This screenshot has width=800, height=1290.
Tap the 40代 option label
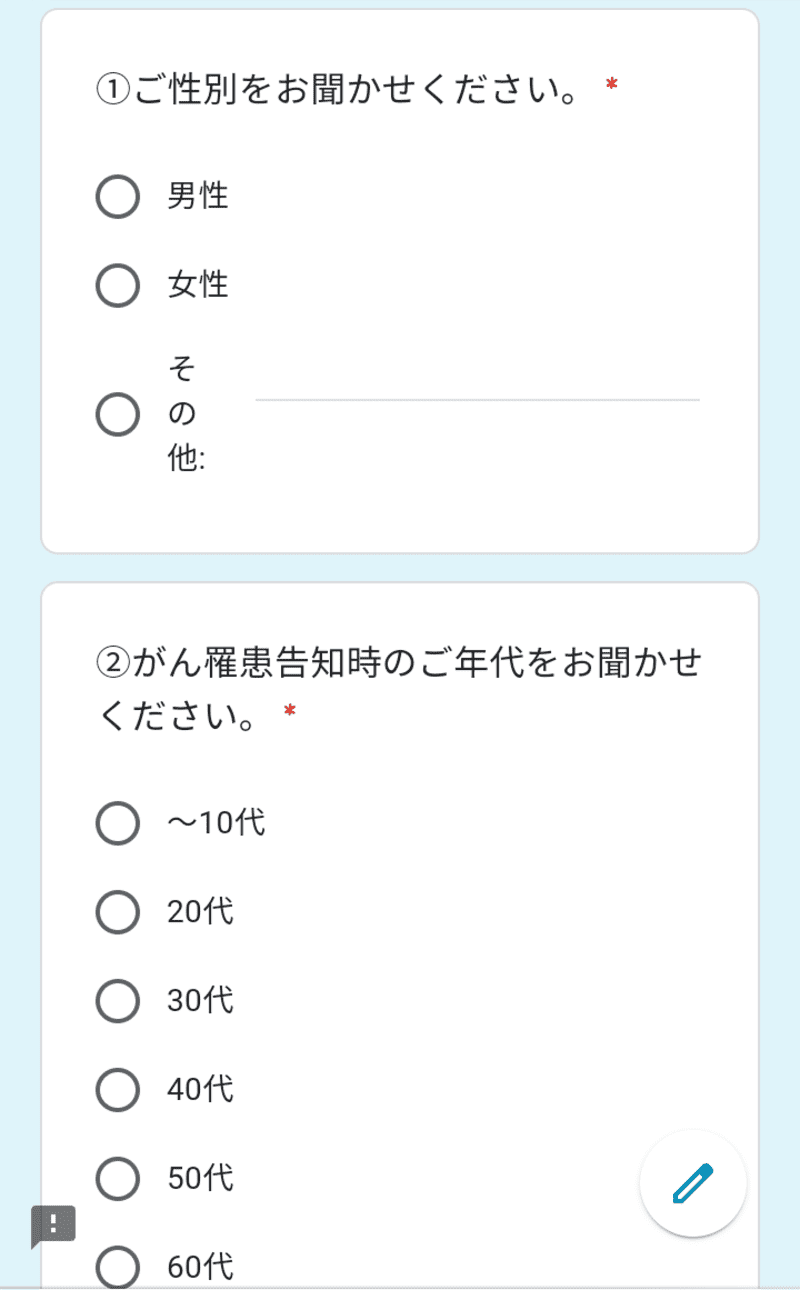(201, 1090)
